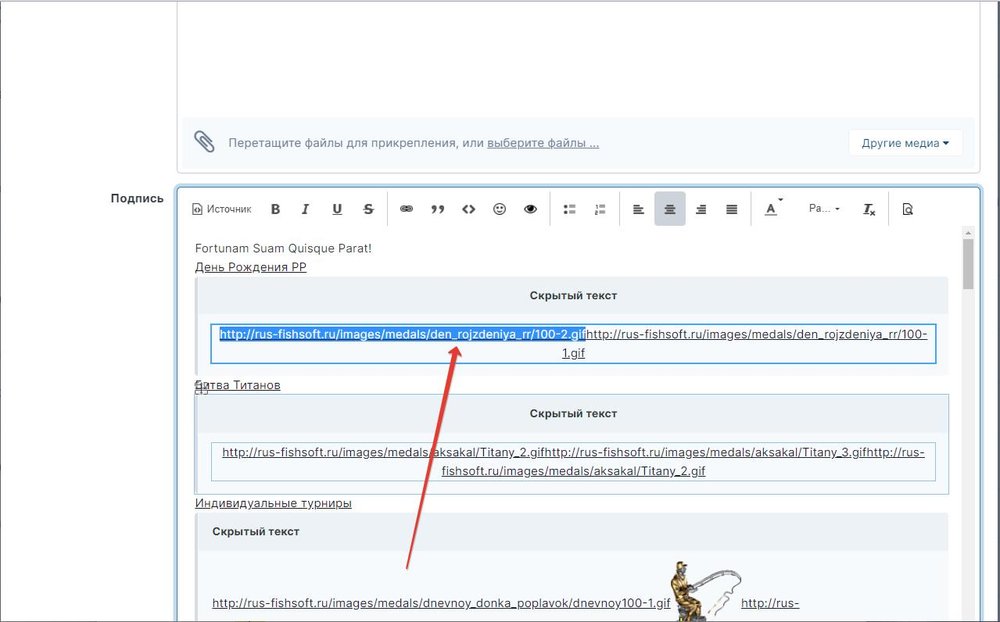Toggle underline text formatting

coord(337,209)
